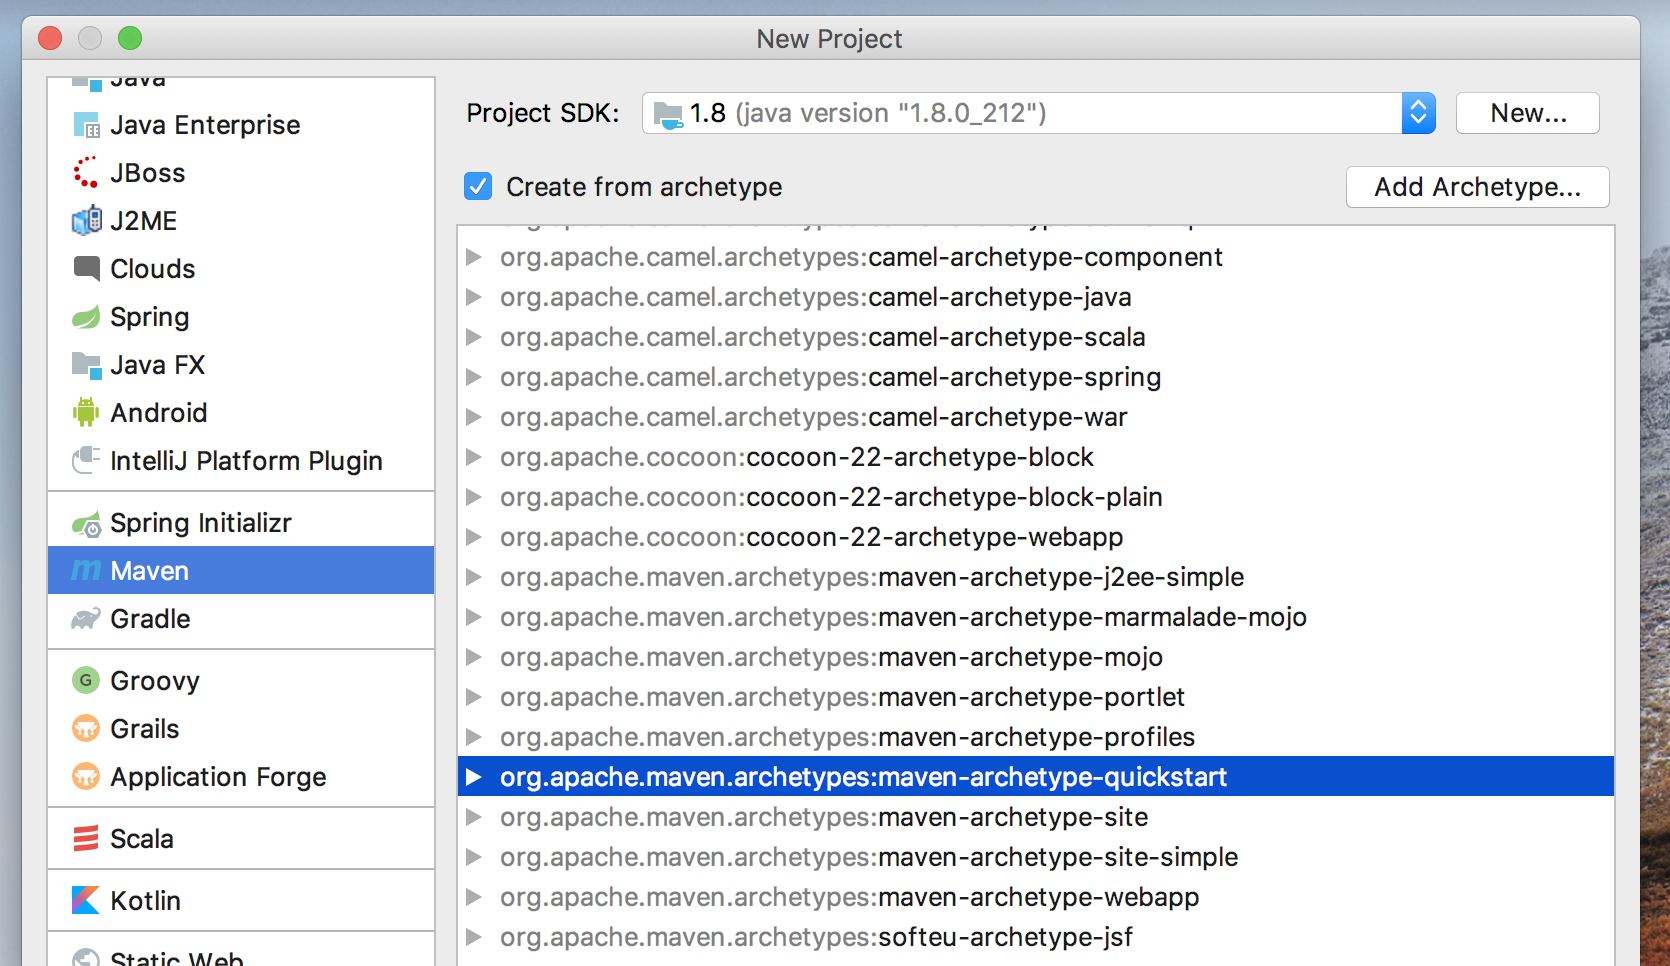The width and height of the screenshot is (1670, 966).
Task: Choose Kotlin project type
Action: [x=241, y=900]
